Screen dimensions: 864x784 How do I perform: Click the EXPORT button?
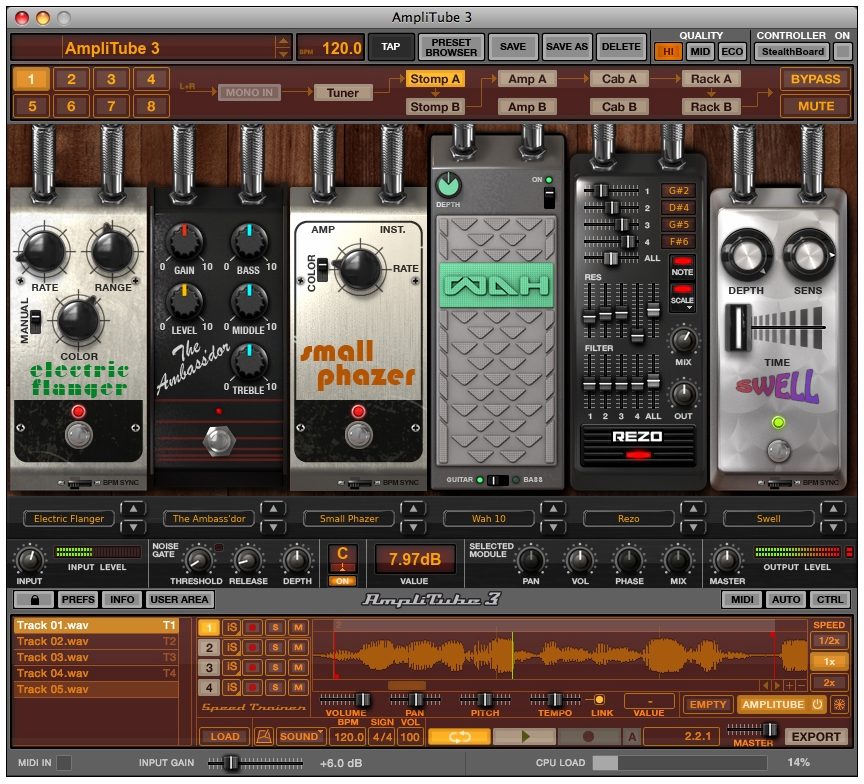[816, 737]
